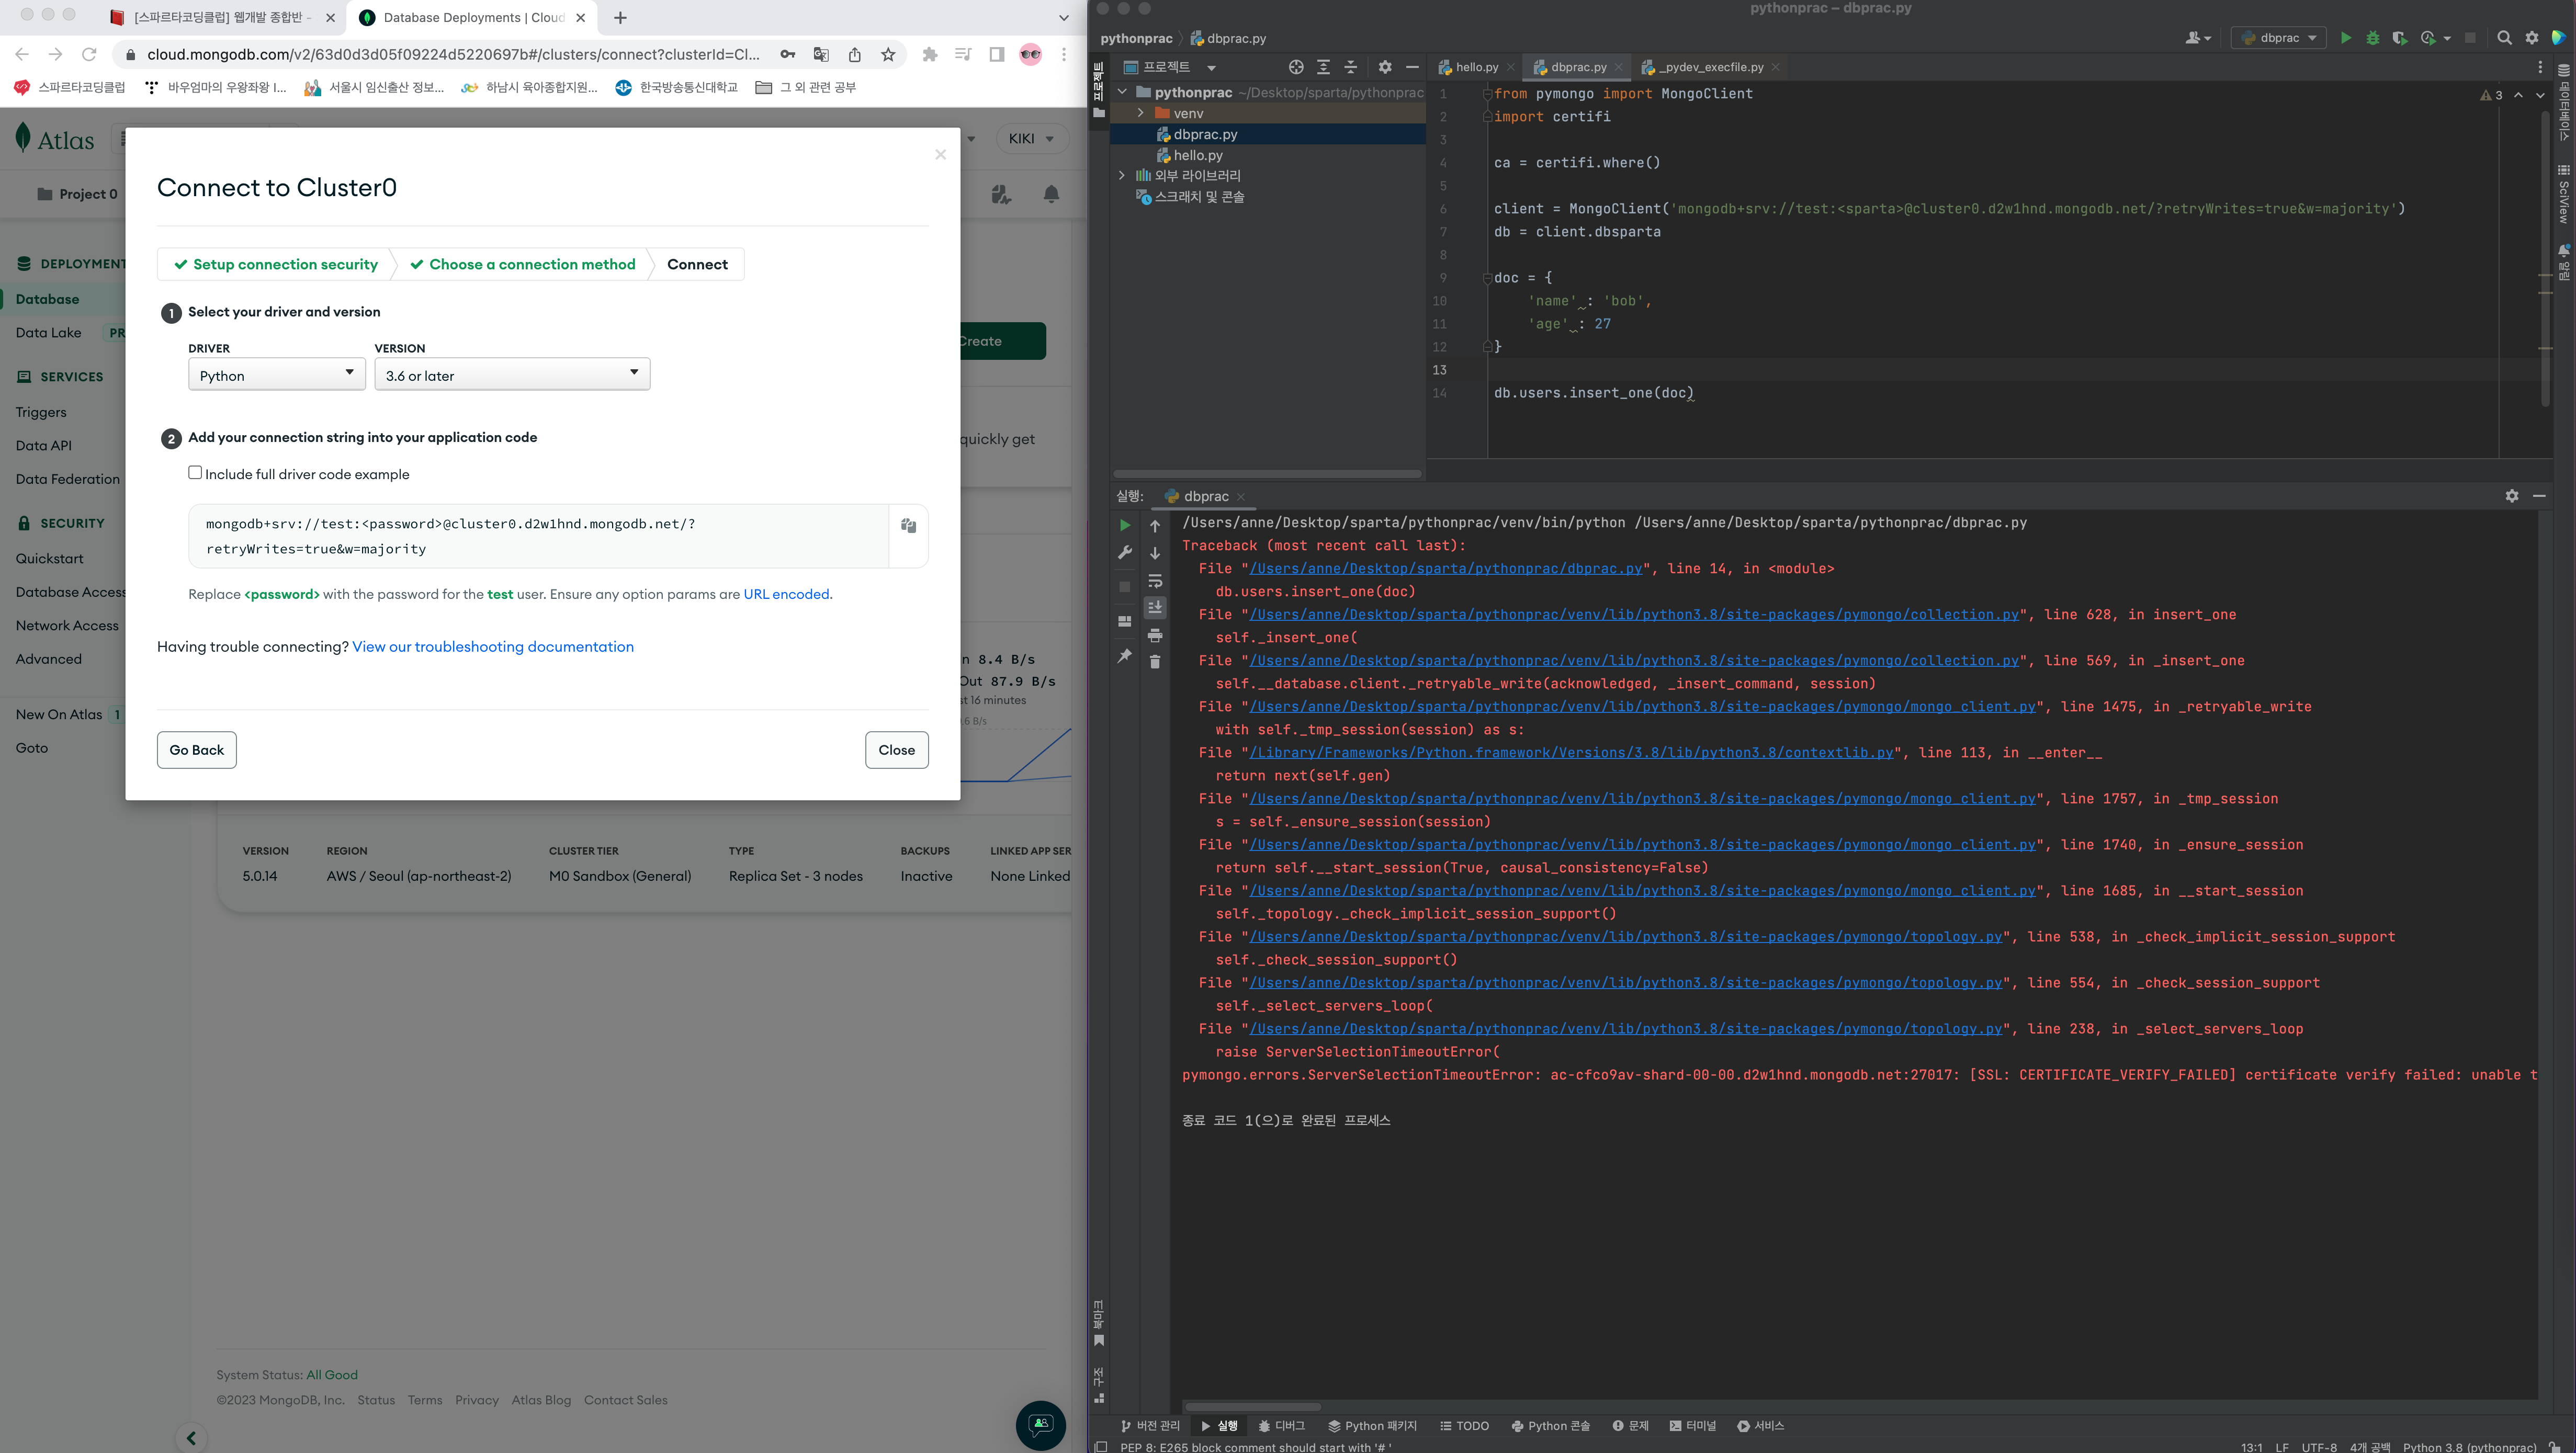Go to Choose a connection method step
This screenshot has height=1453, width=2576.
(x=523, y=264)
